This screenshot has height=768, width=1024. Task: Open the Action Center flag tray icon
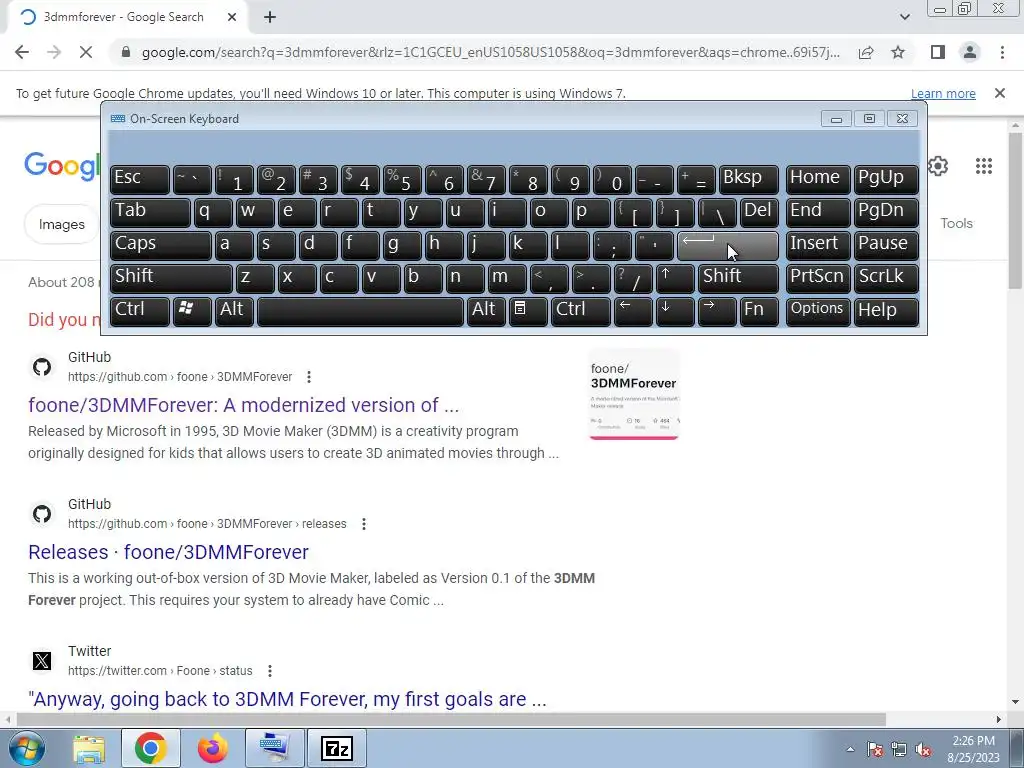coord(874,749)
